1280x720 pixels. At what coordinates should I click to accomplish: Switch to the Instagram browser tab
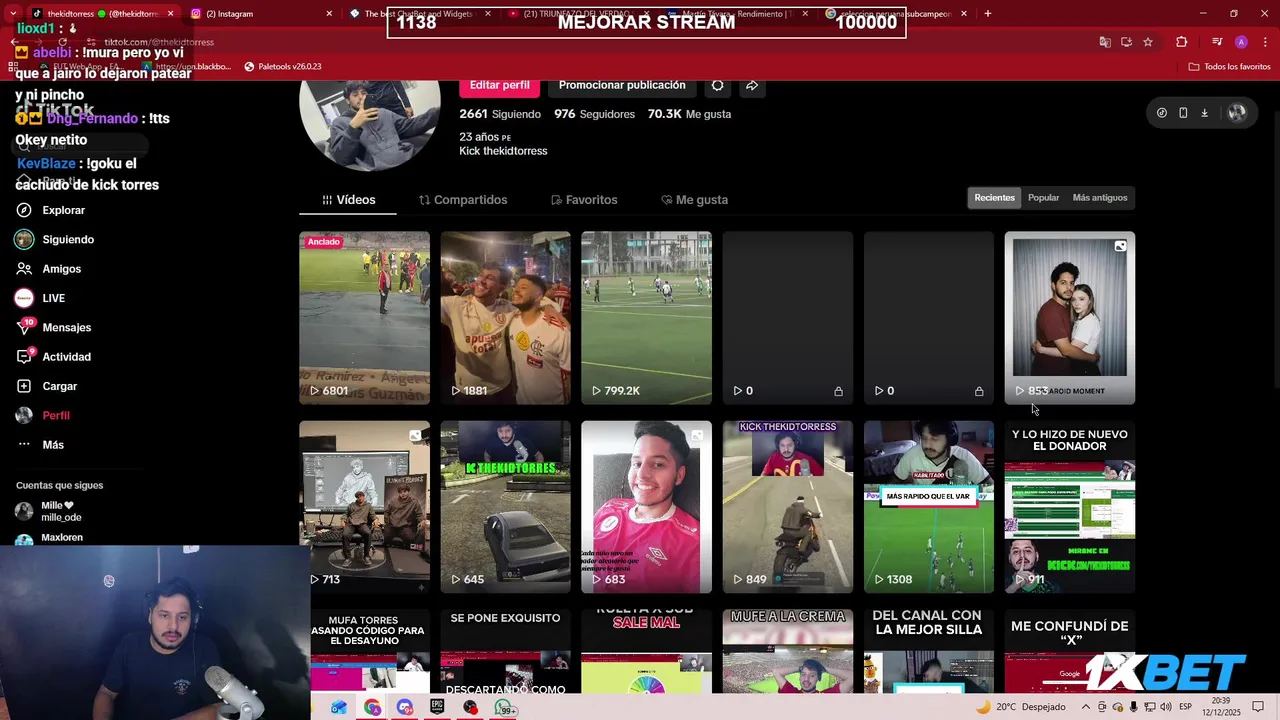(260, 14)
